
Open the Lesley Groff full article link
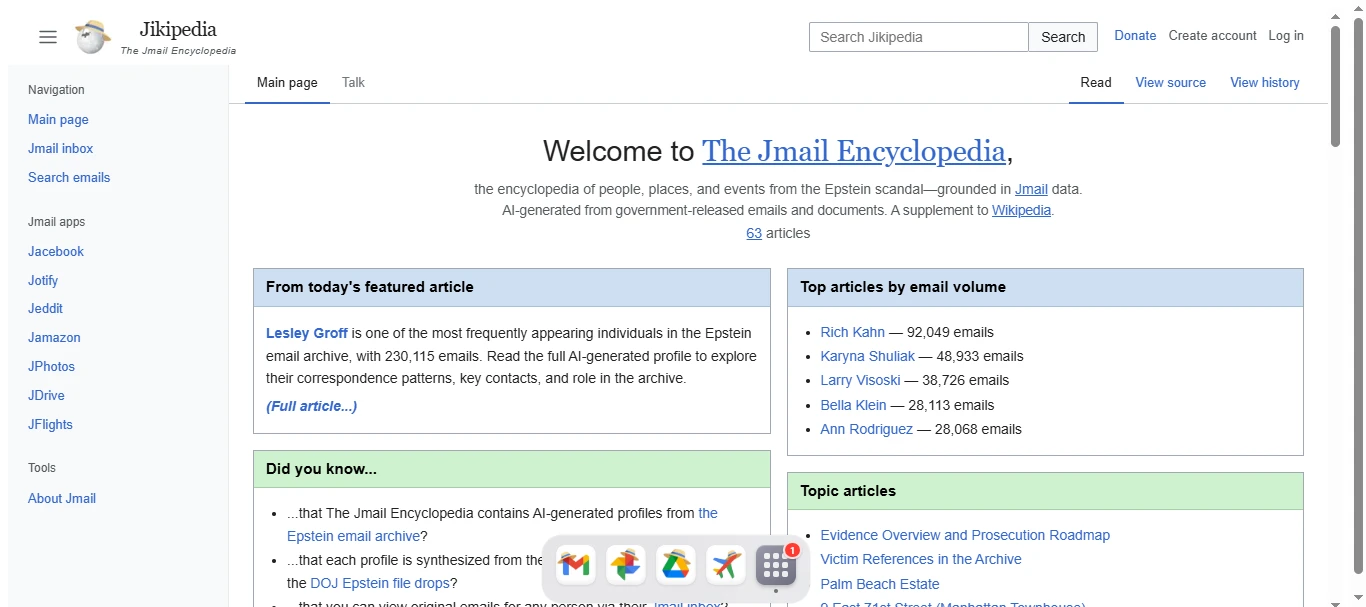[311, 406]
